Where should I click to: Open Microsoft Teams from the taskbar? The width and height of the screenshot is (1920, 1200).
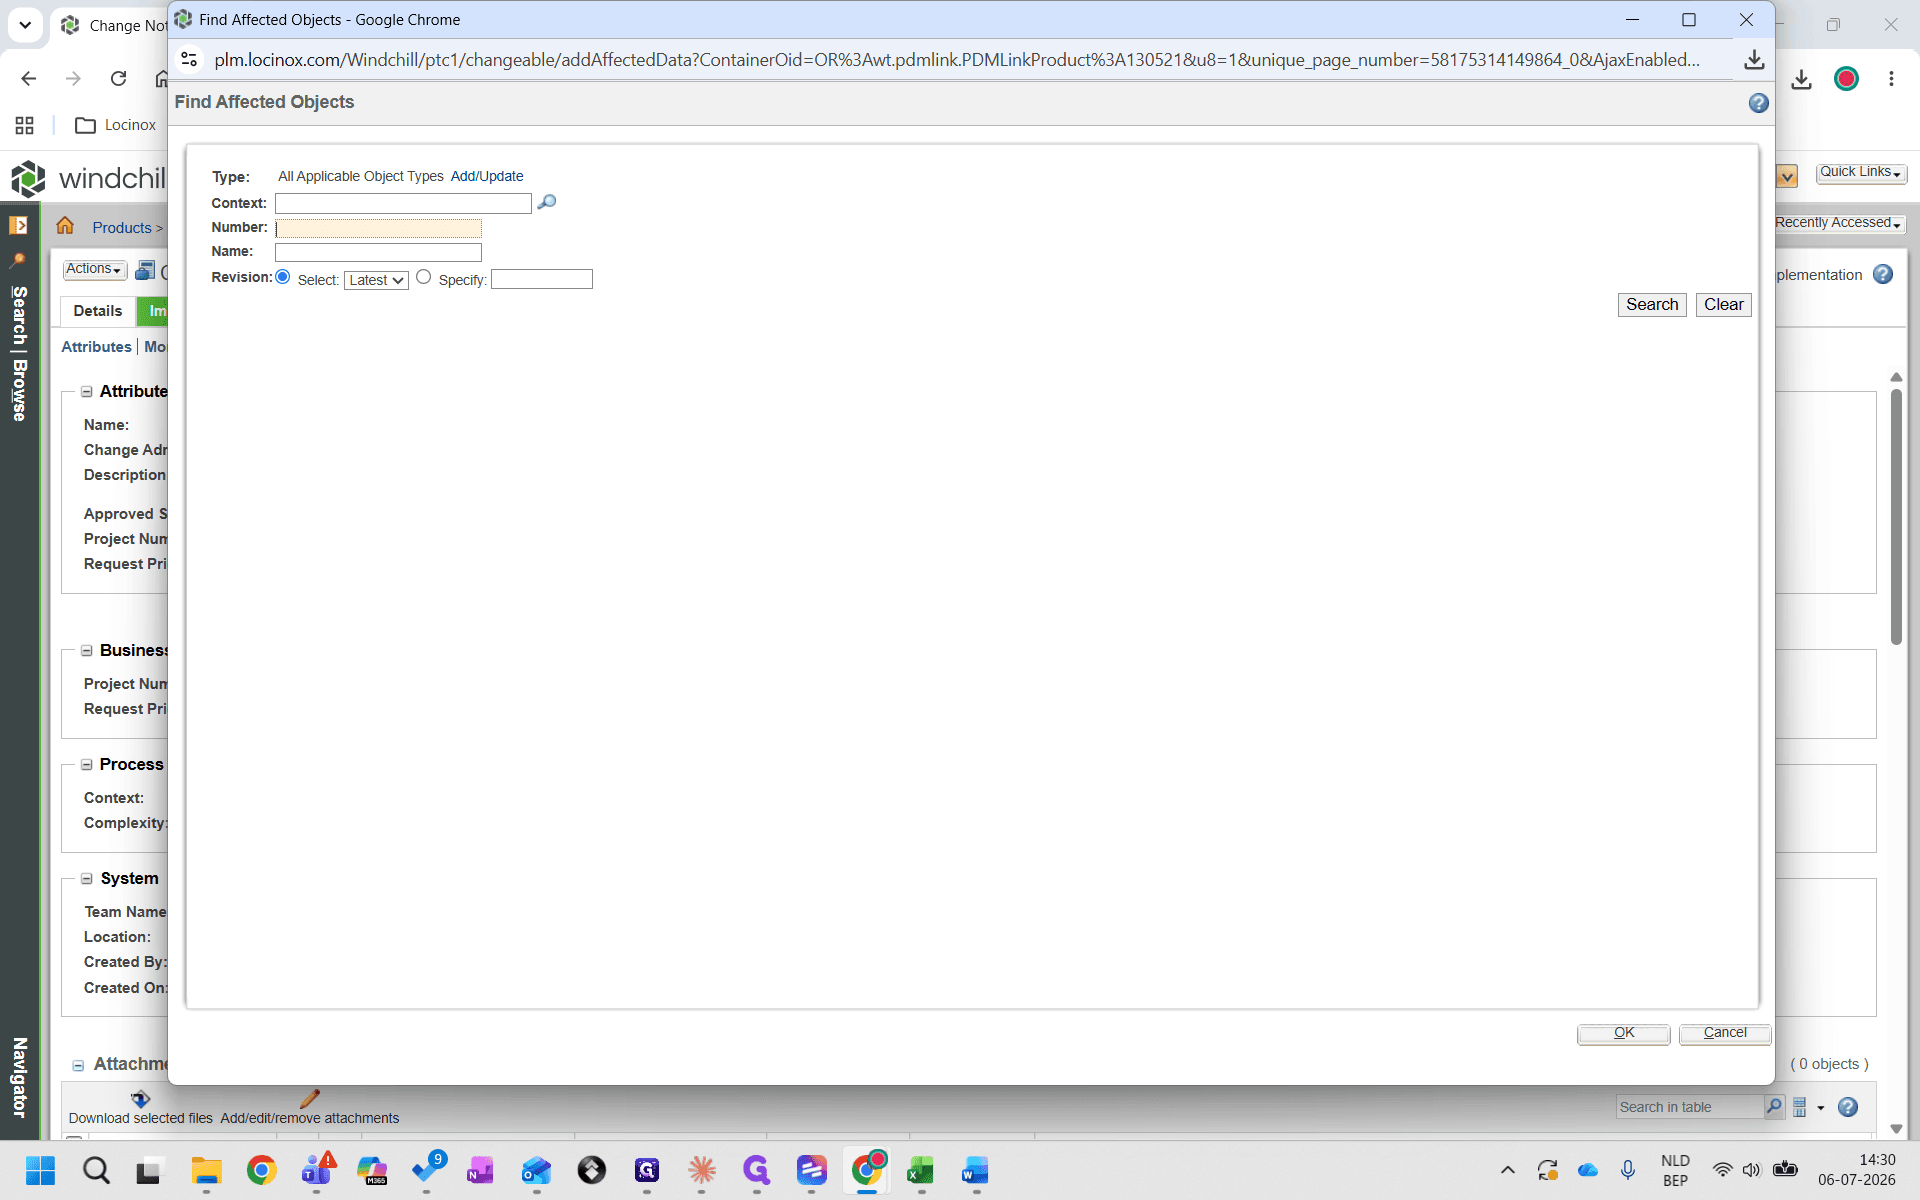coord(317,1170)
